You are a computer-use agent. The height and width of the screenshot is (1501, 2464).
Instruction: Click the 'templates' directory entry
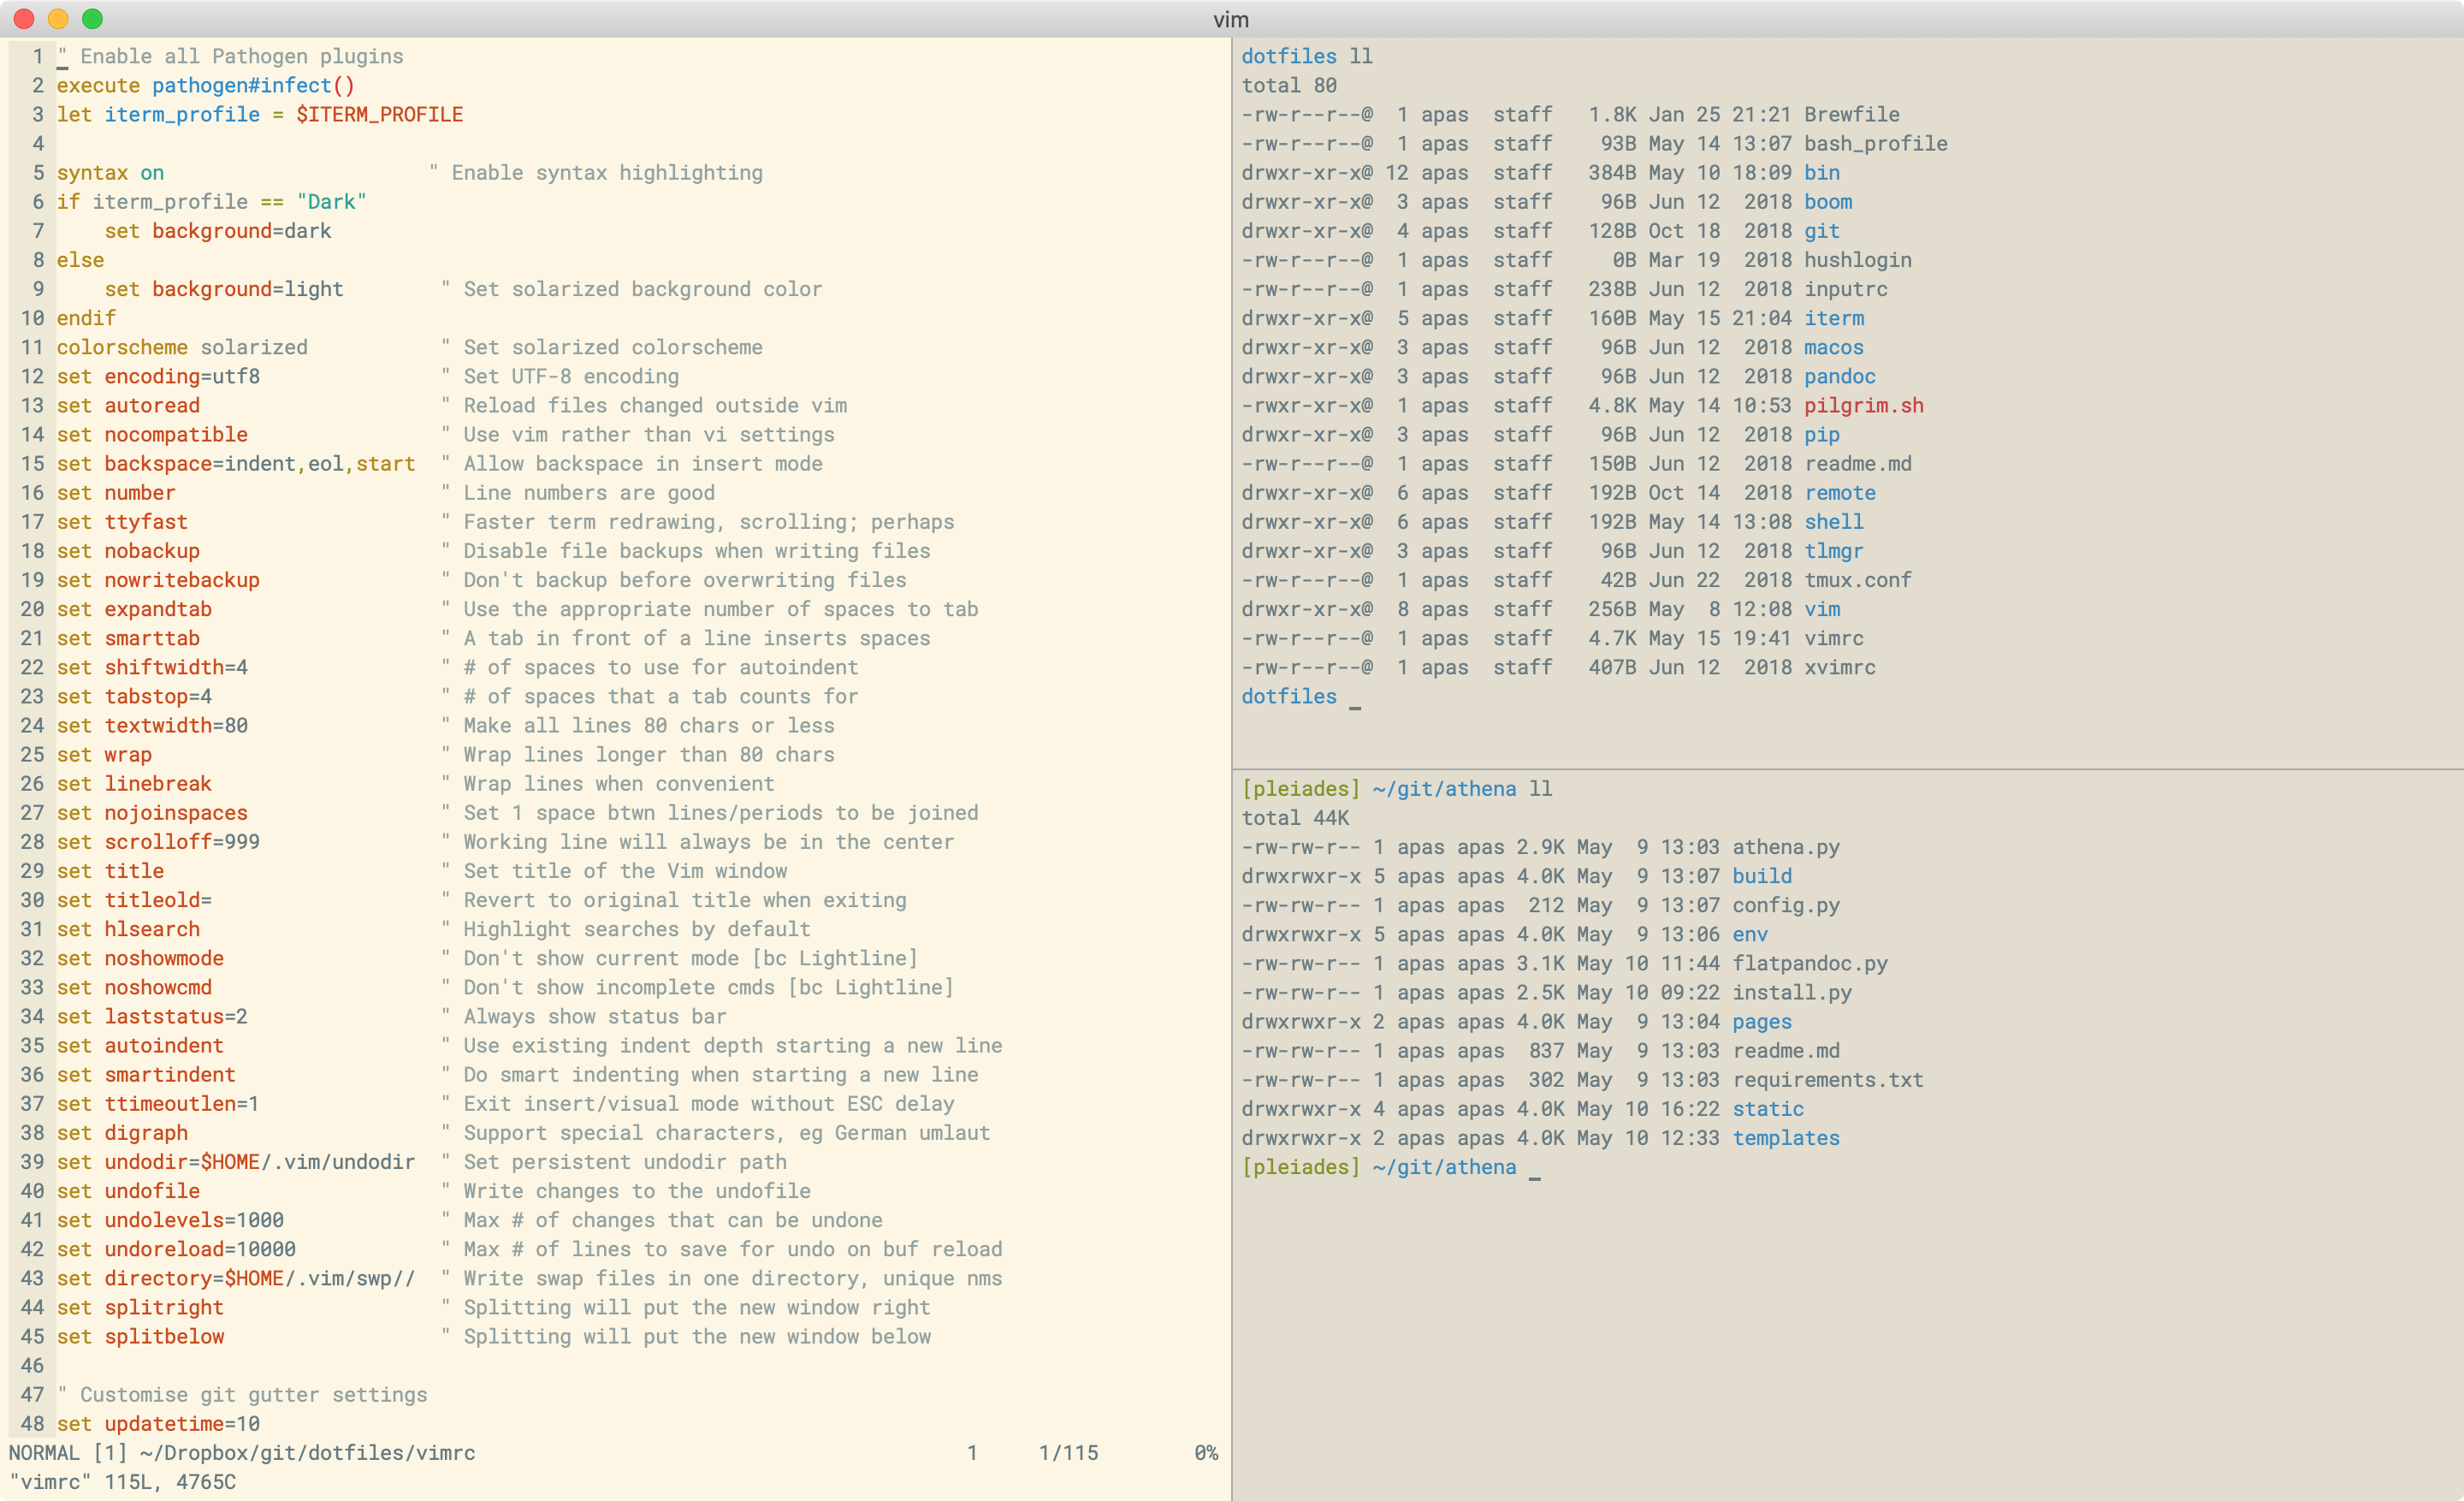pyautogui.click(x=1785, y=1138)
